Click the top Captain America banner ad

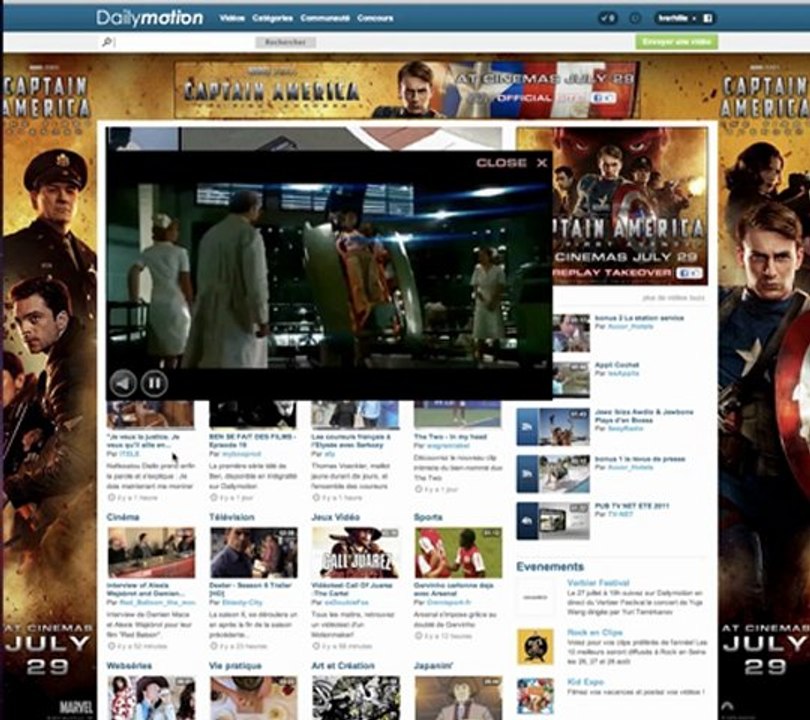click(407, 90)
